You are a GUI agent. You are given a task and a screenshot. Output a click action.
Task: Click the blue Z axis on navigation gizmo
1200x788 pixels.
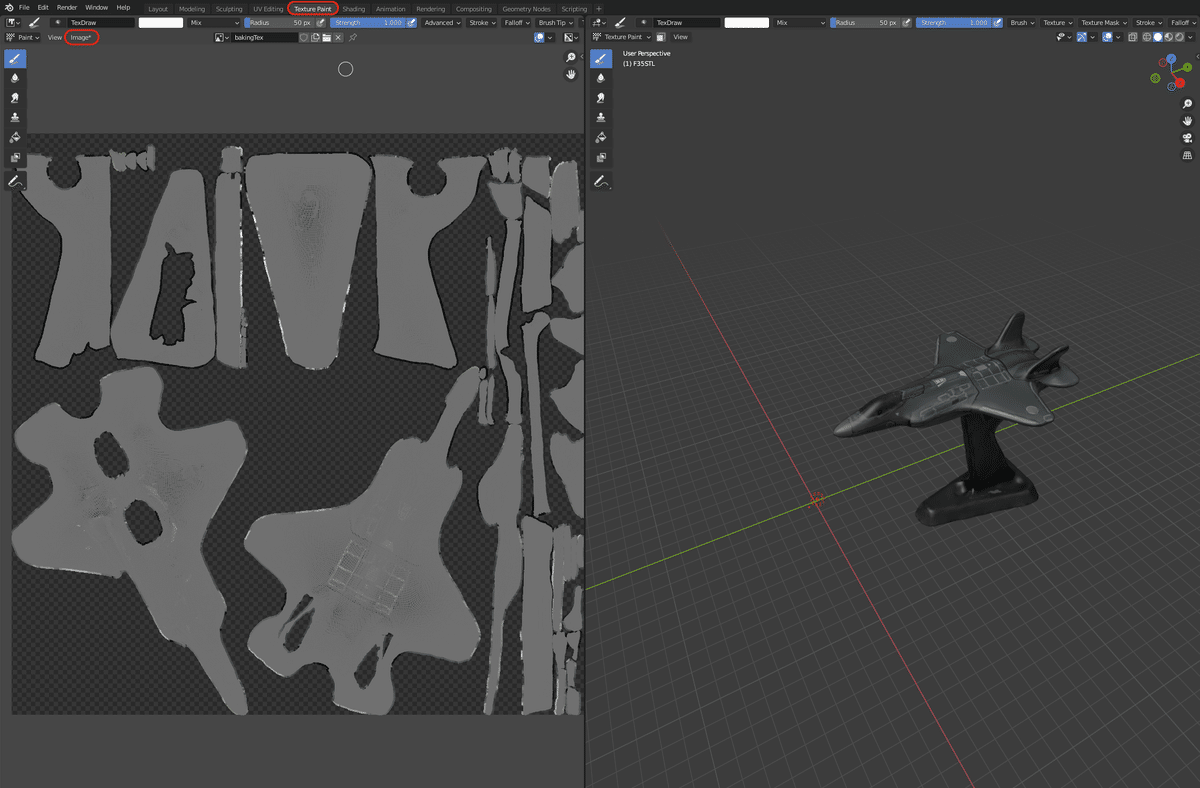point(1171,59)
